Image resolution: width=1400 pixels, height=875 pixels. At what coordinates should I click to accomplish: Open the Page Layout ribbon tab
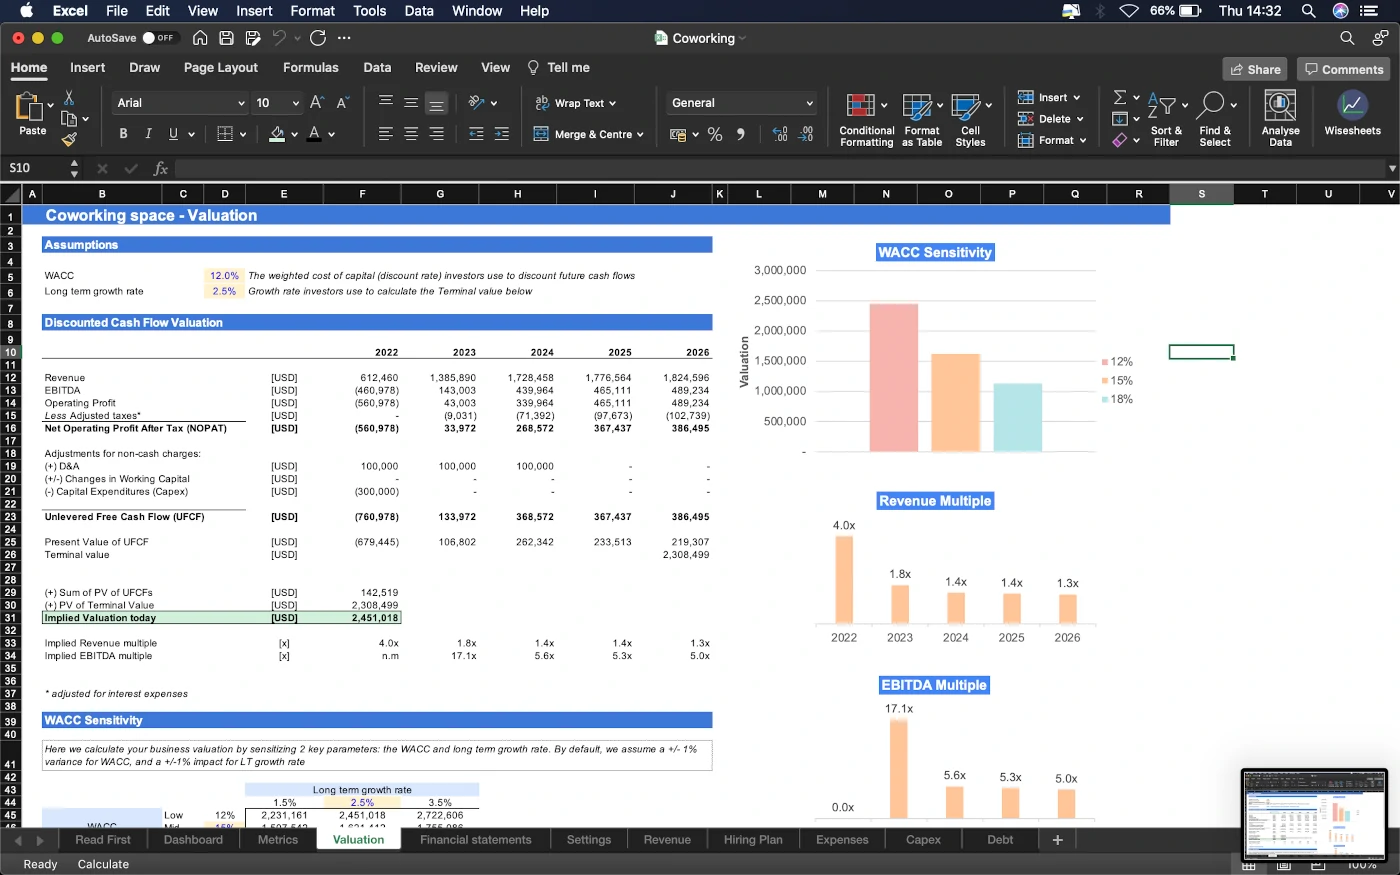[221, 67]
